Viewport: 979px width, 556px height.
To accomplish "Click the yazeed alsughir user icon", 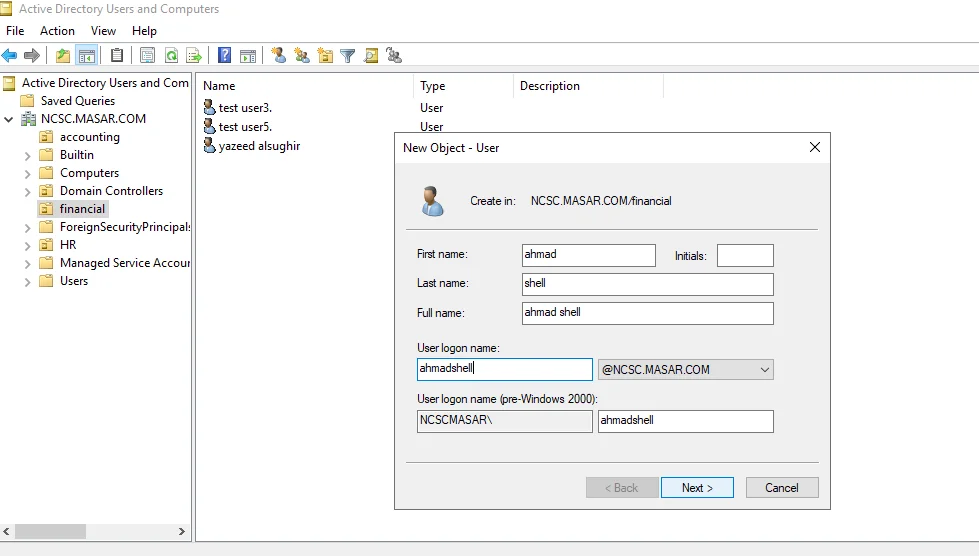I will coord(210,146).
